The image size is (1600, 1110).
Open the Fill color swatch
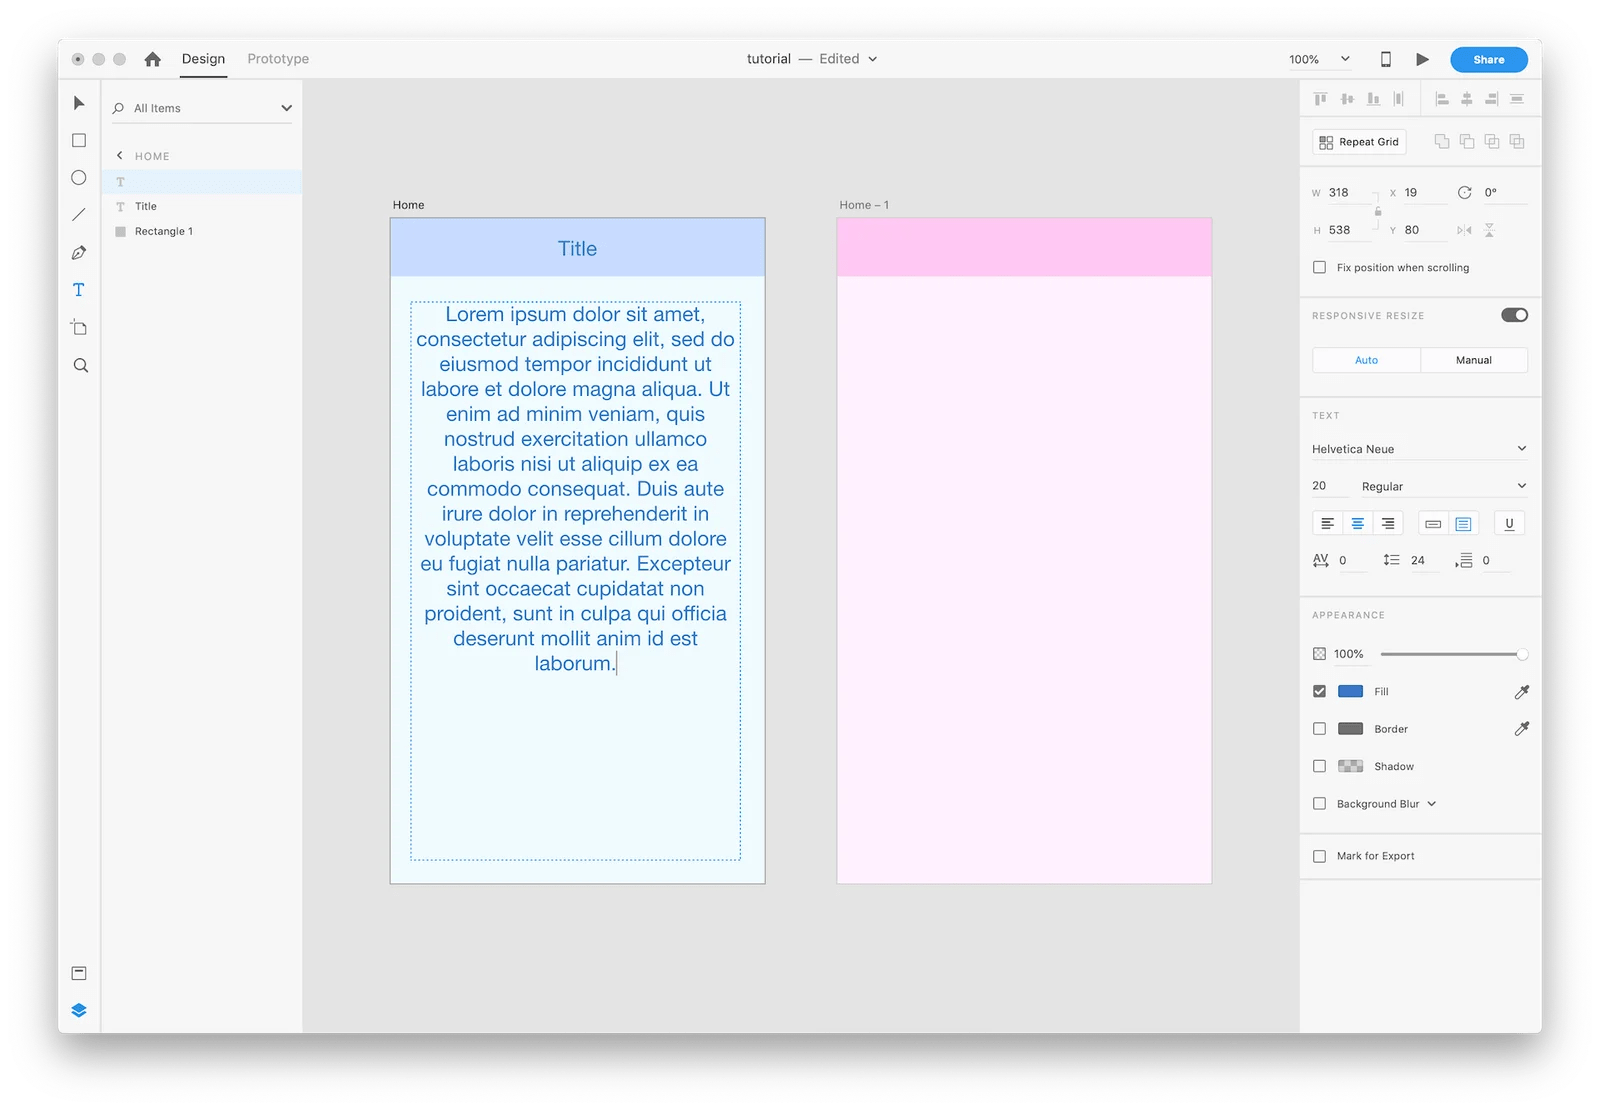point(1351,692)
